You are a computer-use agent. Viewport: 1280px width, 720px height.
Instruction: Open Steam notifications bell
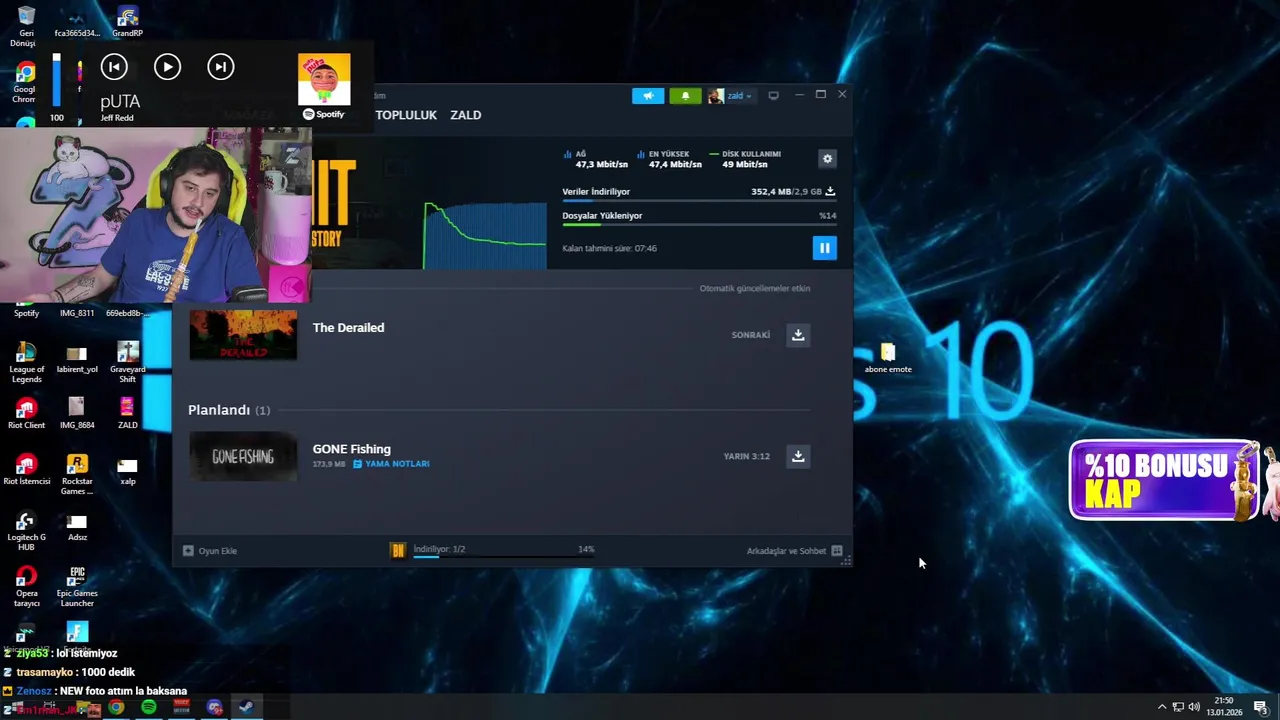685,96
